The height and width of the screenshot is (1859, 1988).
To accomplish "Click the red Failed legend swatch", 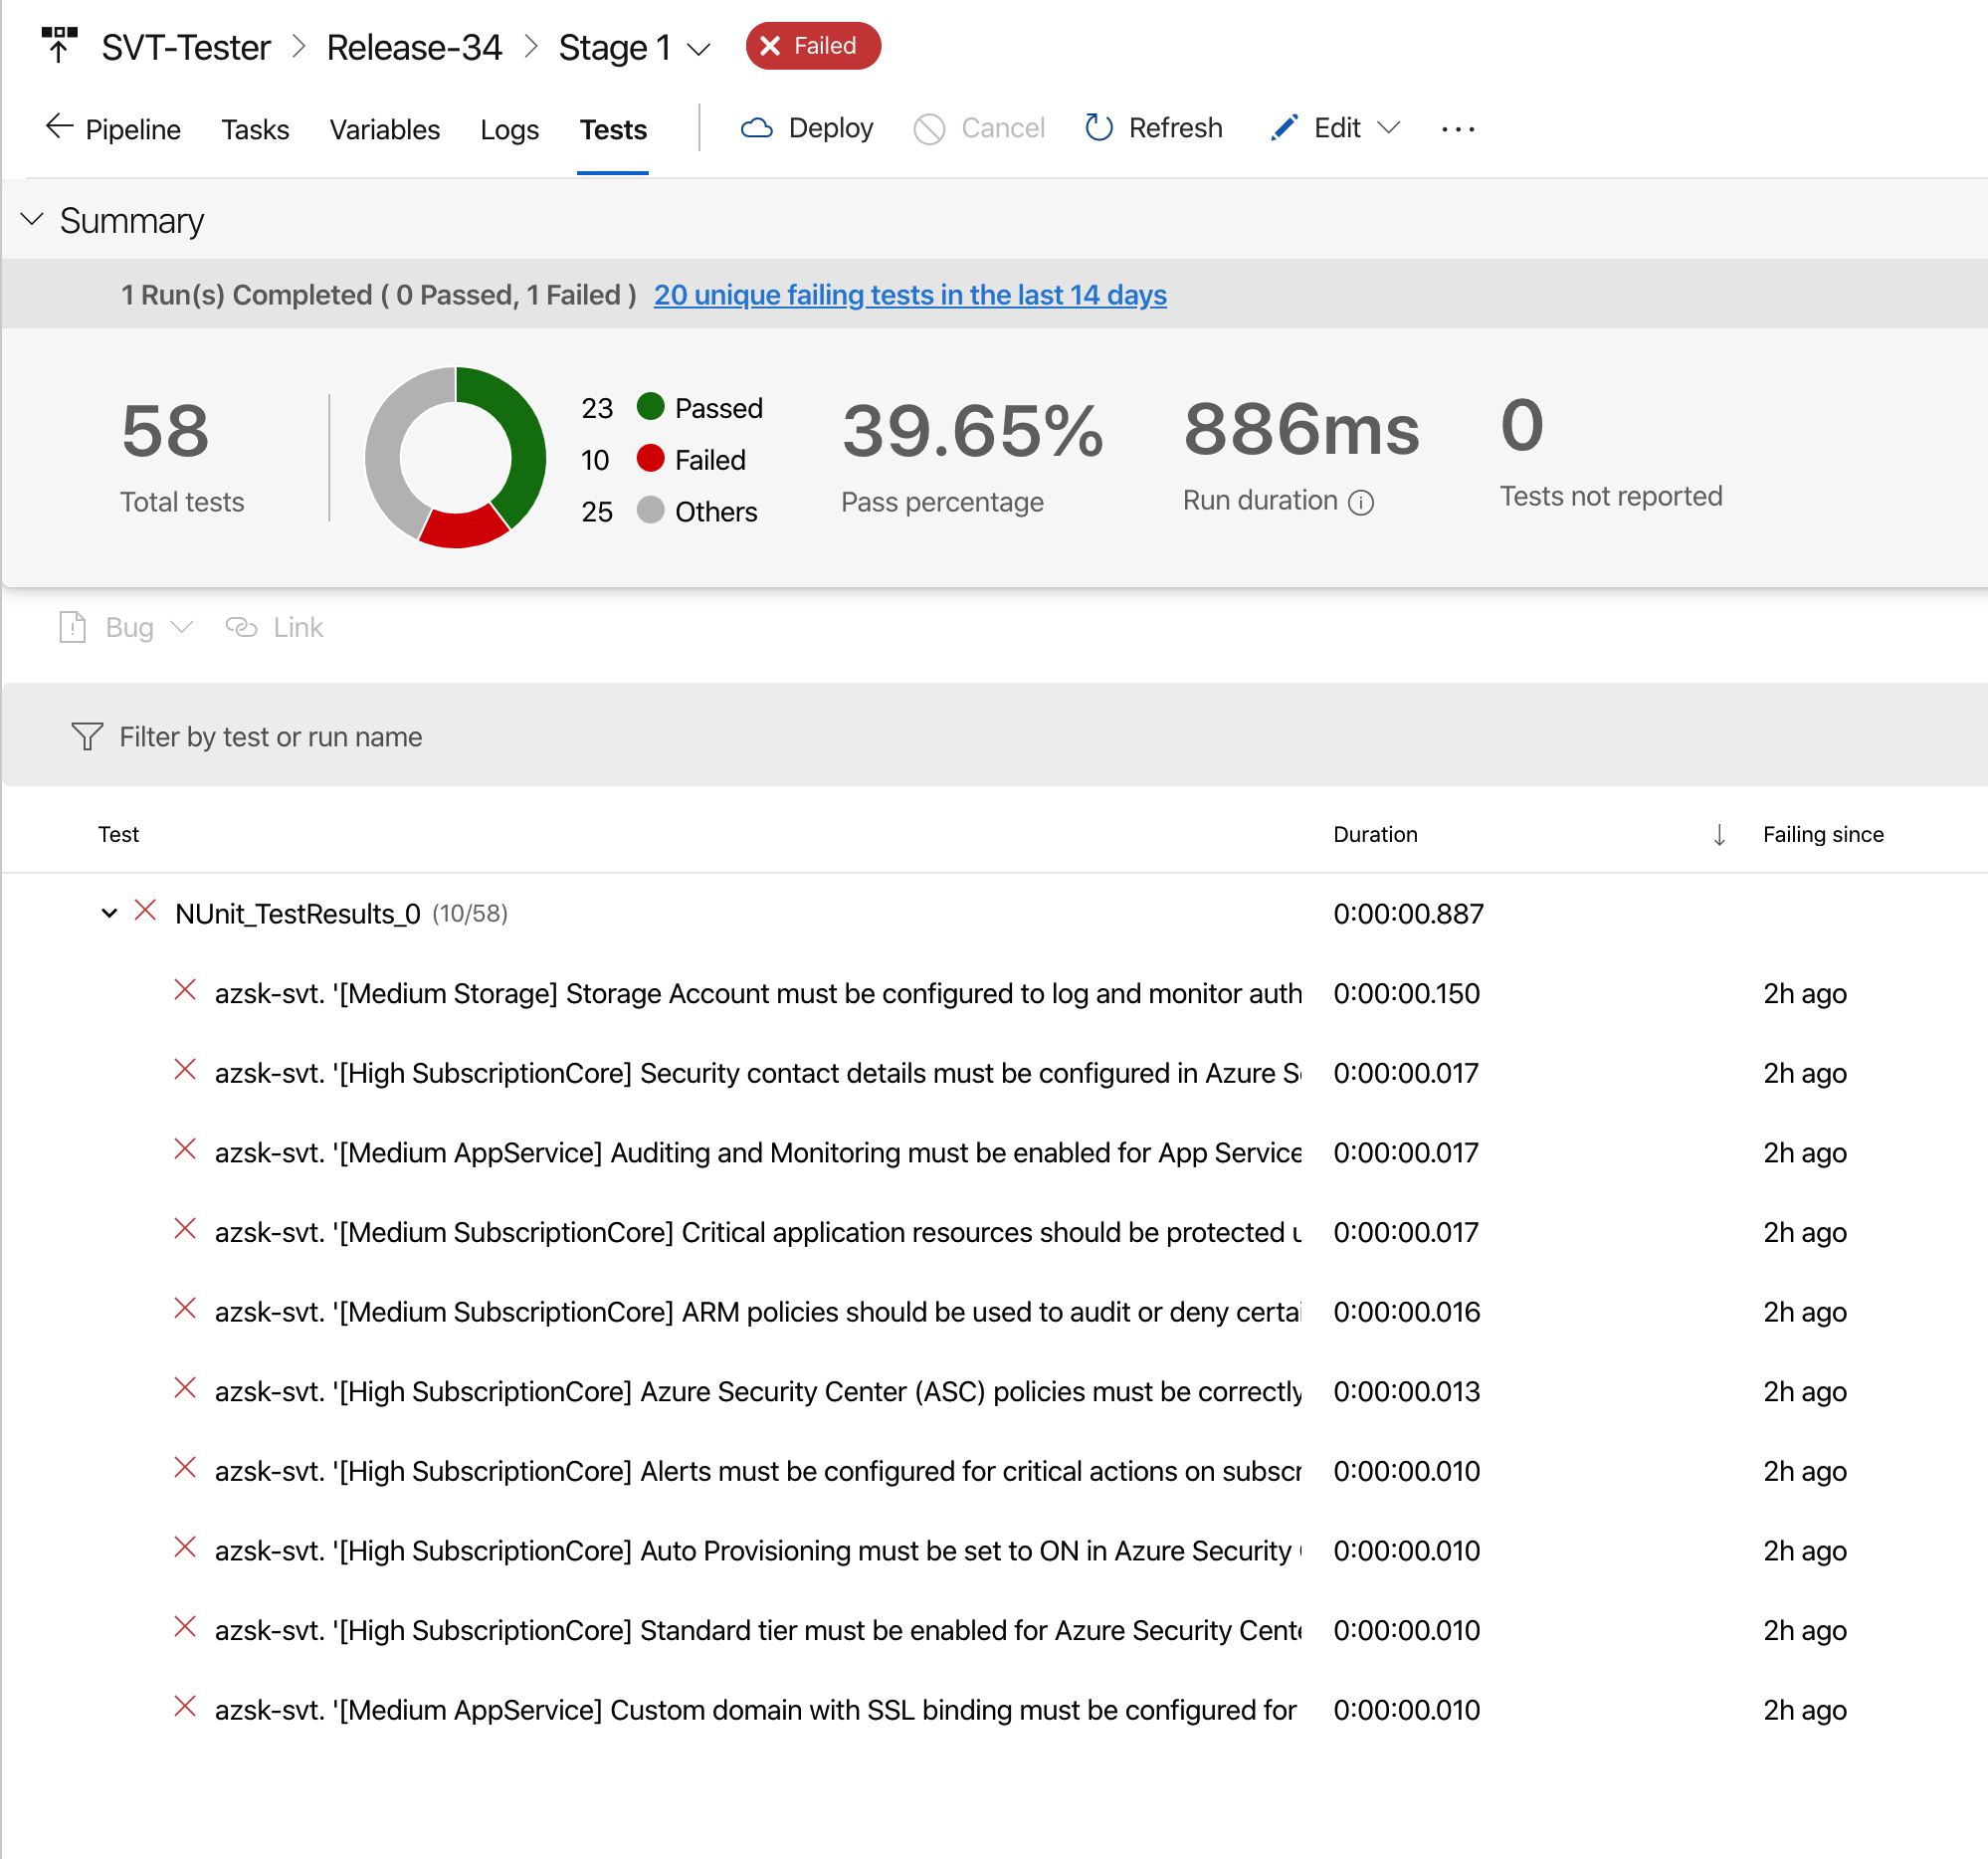I will pos(650,459).
